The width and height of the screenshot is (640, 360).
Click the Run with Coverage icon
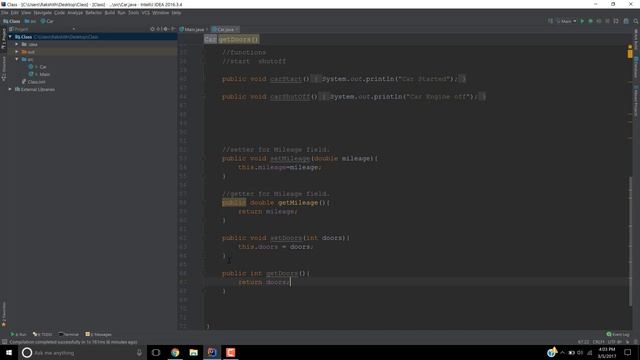(x=599, y=21)
